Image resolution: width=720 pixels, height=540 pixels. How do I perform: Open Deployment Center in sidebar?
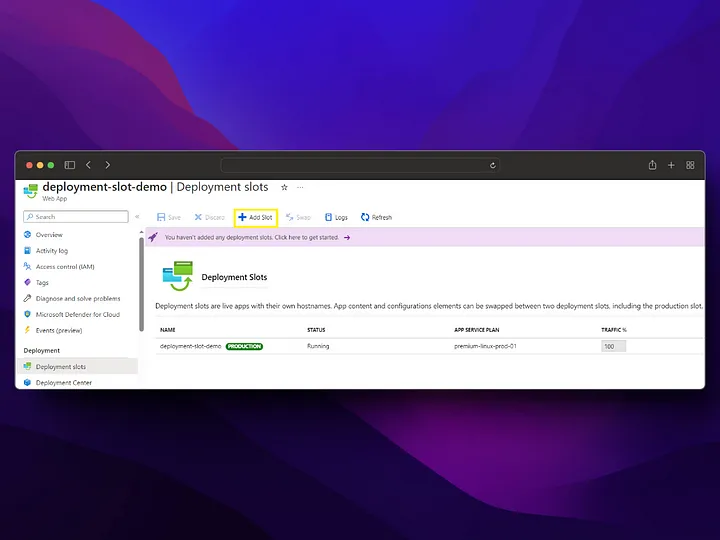64,382
